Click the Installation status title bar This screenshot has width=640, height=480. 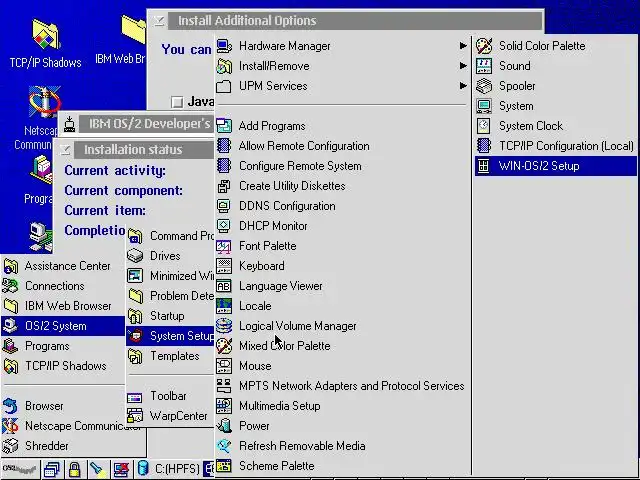(x=145, y=150)
